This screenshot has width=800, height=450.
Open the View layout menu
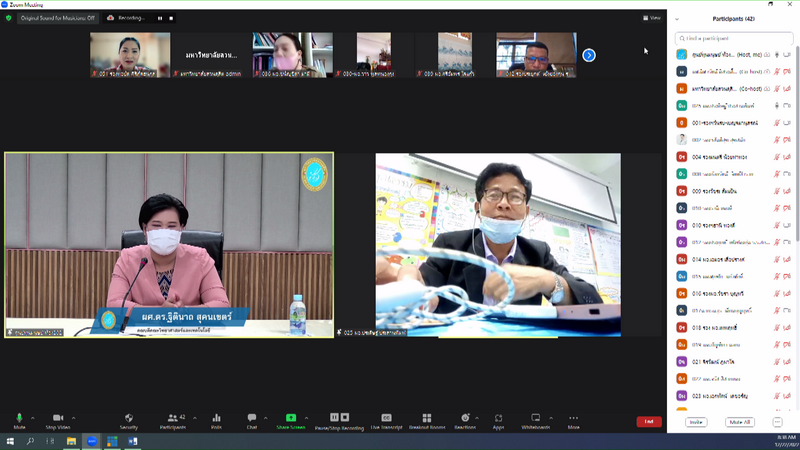point(652,18)
